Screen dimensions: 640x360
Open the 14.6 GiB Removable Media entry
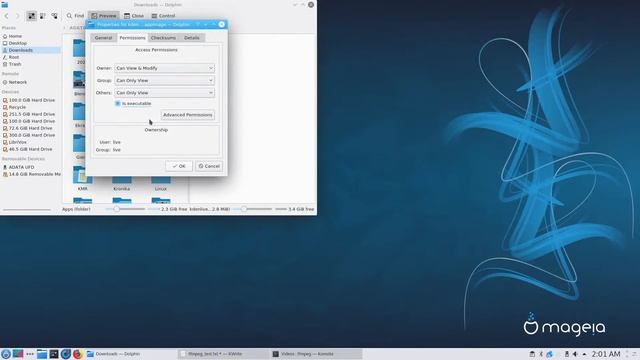[31, 174]
